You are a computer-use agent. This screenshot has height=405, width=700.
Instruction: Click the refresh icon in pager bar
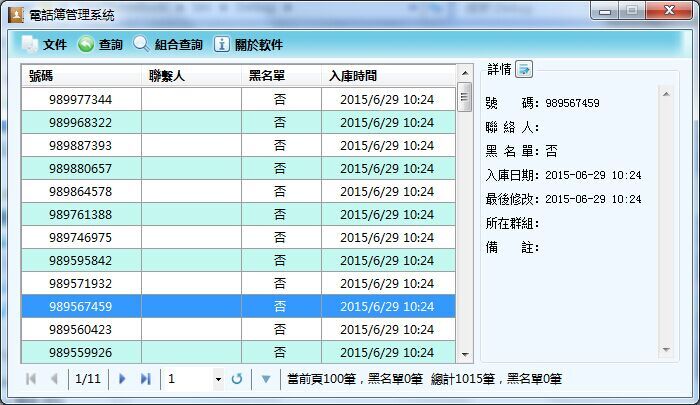237,379
